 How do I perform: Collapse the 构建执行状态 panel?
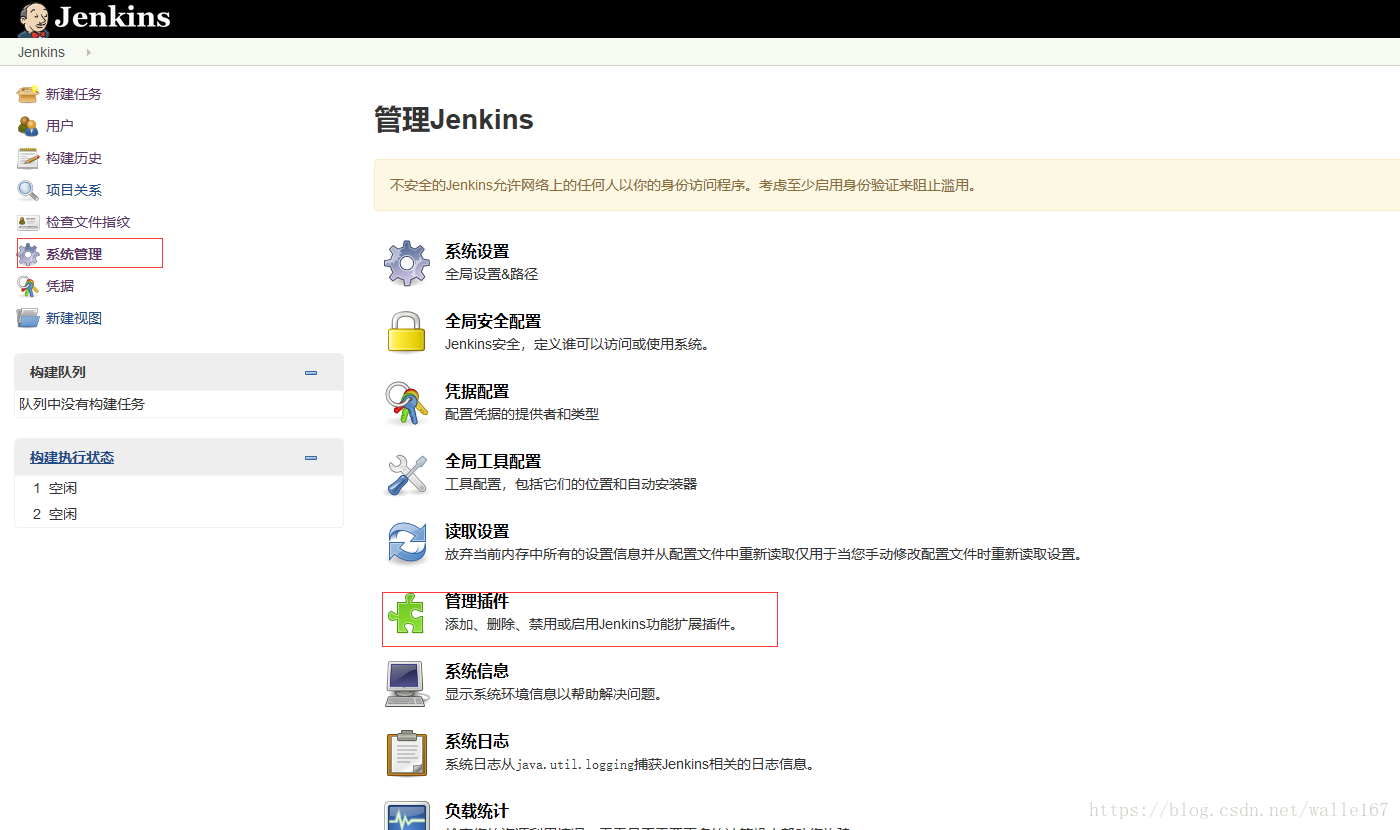pyautogui.click(x=311, y=457)
